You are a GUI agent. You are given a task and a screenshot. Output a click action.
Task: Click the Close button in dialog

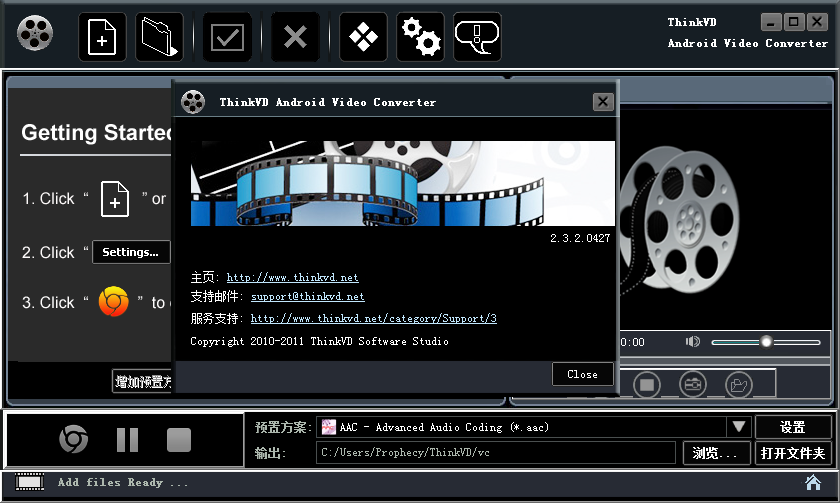point(582,374)
